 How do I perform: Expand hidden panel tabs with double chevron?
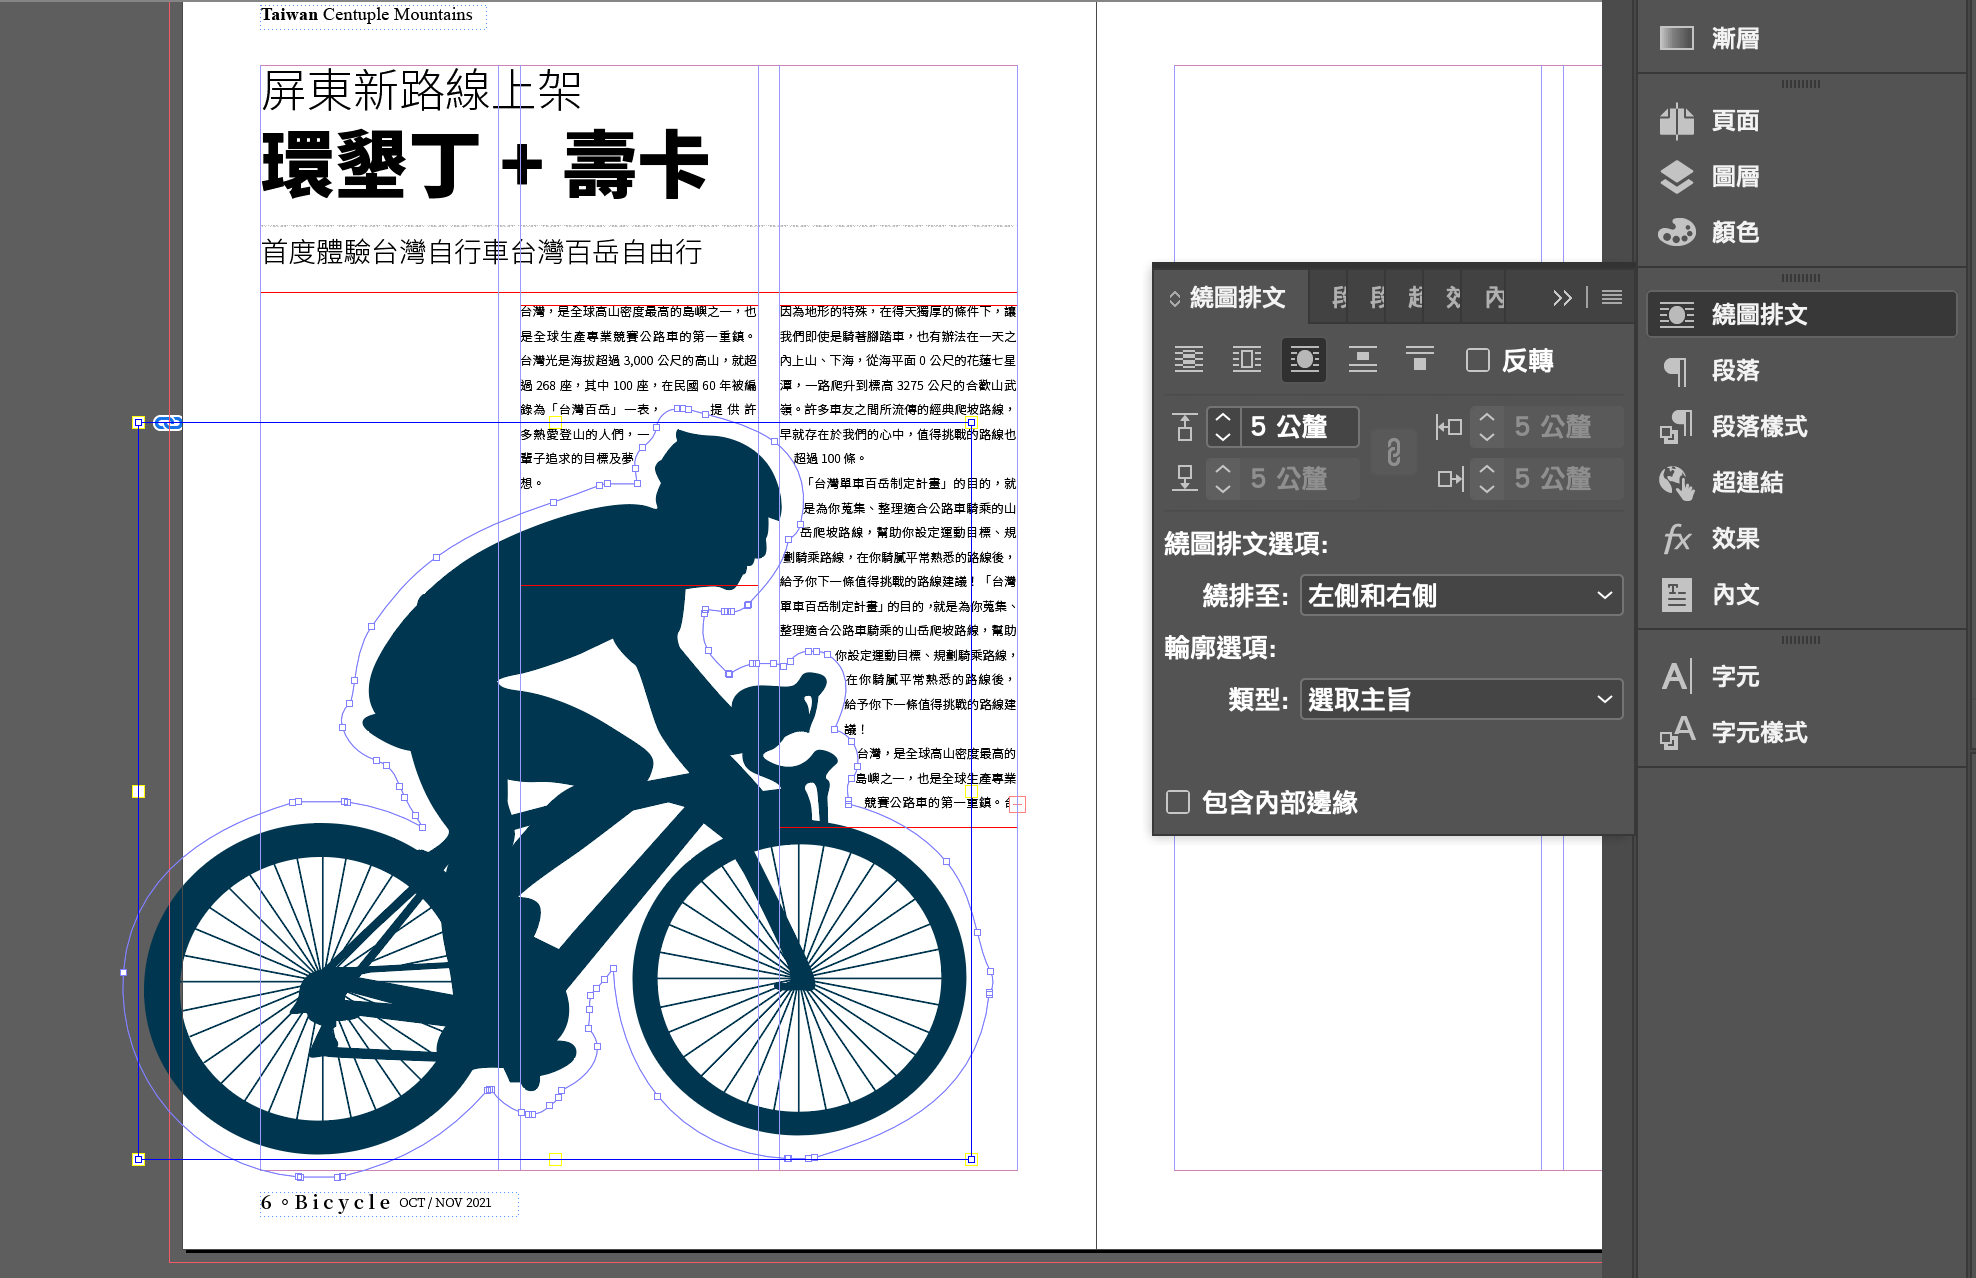[1562, 298]
